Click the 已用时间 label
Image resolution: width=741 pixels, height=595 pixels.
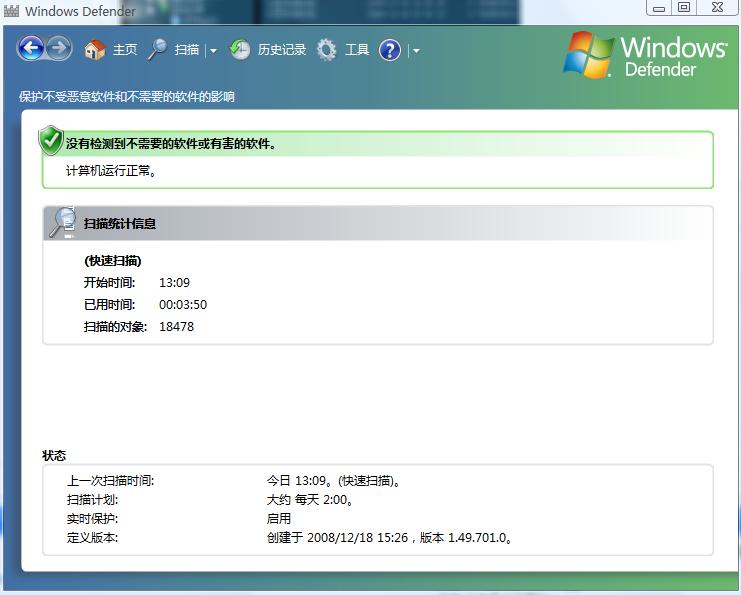pos(109,304)
